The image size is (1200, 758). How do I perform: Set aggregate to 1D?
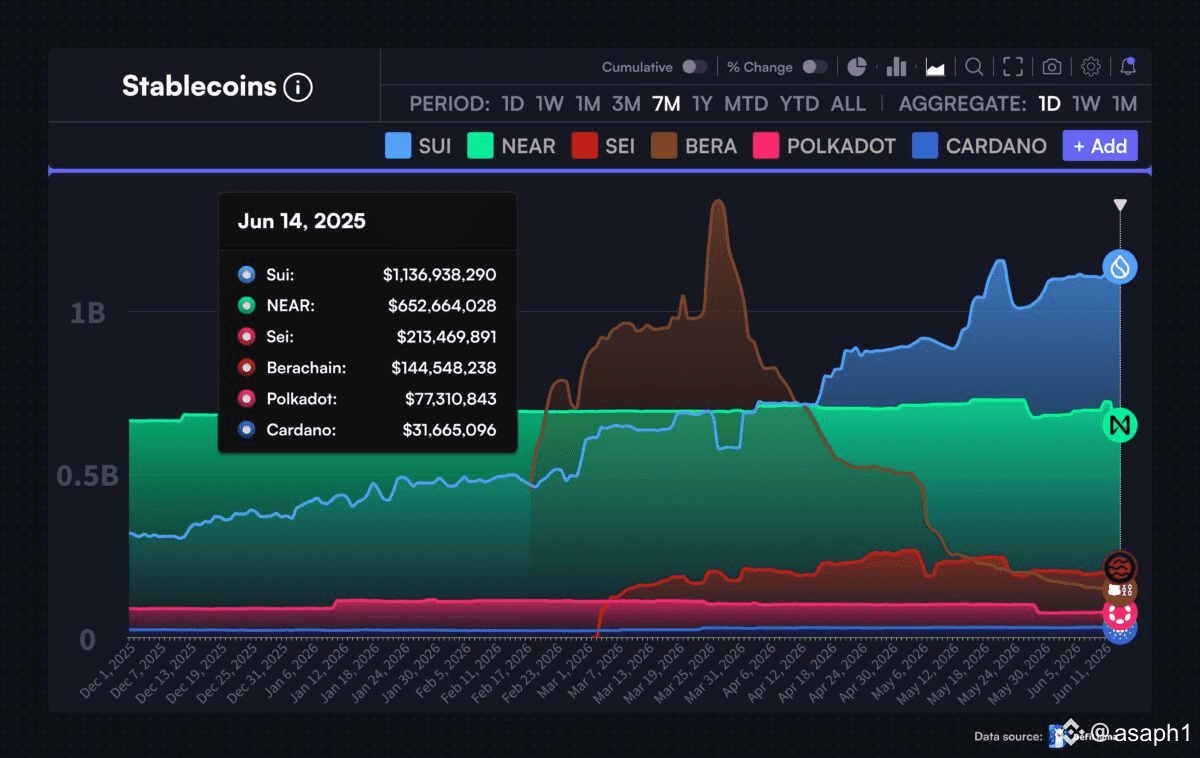pos(1049,104)
